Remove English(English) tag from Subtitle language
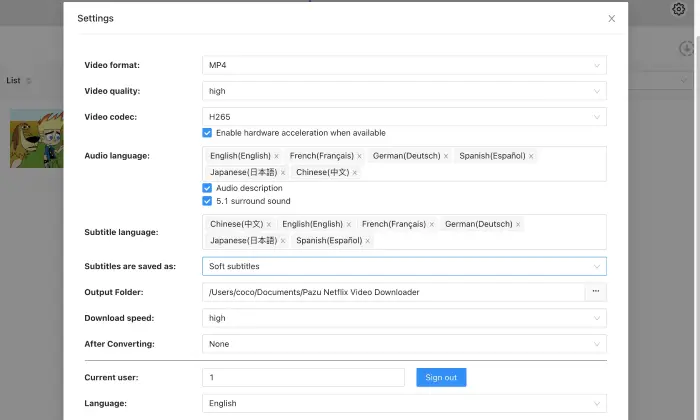This screenshot has width=700, height=420. (348, 225)
